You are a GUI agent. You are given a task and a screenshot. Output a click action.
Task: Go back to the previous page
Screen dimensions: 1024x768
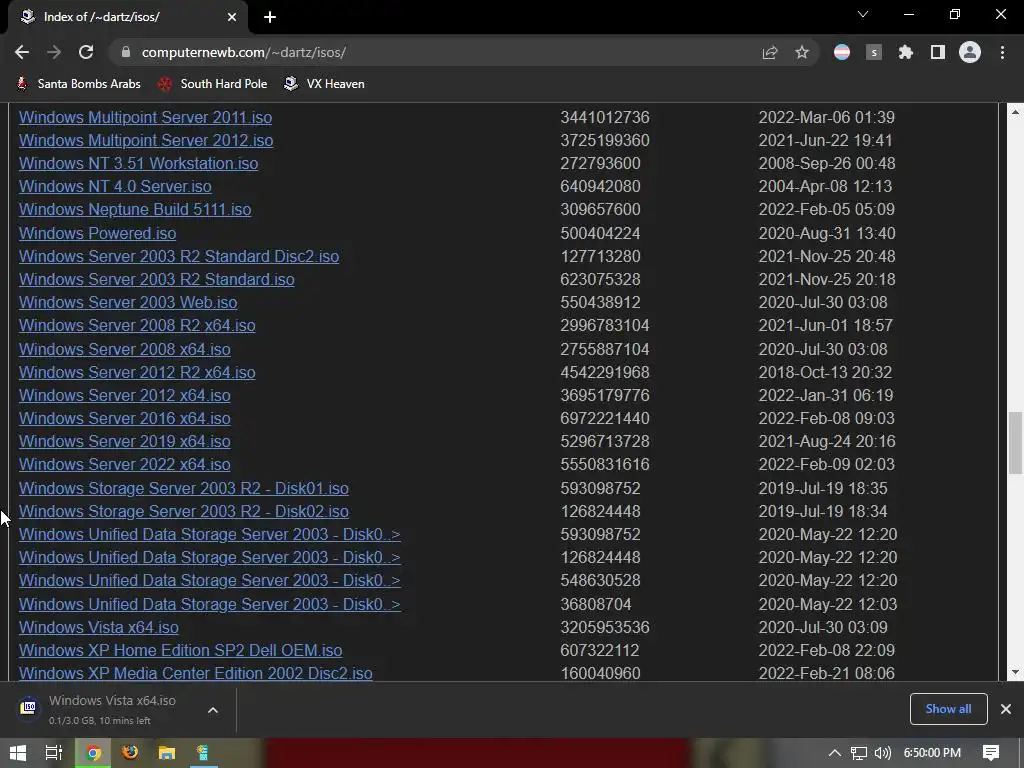pos(22,52)
